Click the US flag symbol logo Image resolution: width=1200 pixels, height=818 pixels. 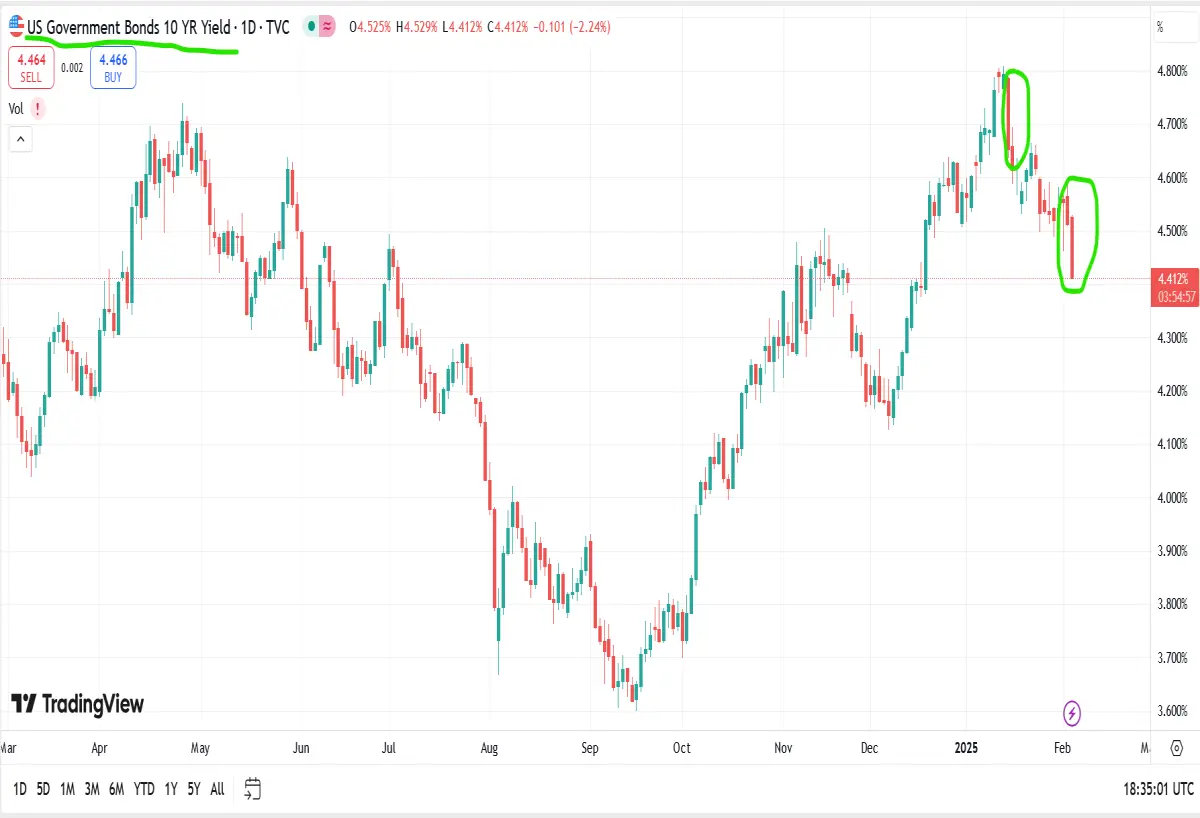pyautogui.click(x=17, y=28)
